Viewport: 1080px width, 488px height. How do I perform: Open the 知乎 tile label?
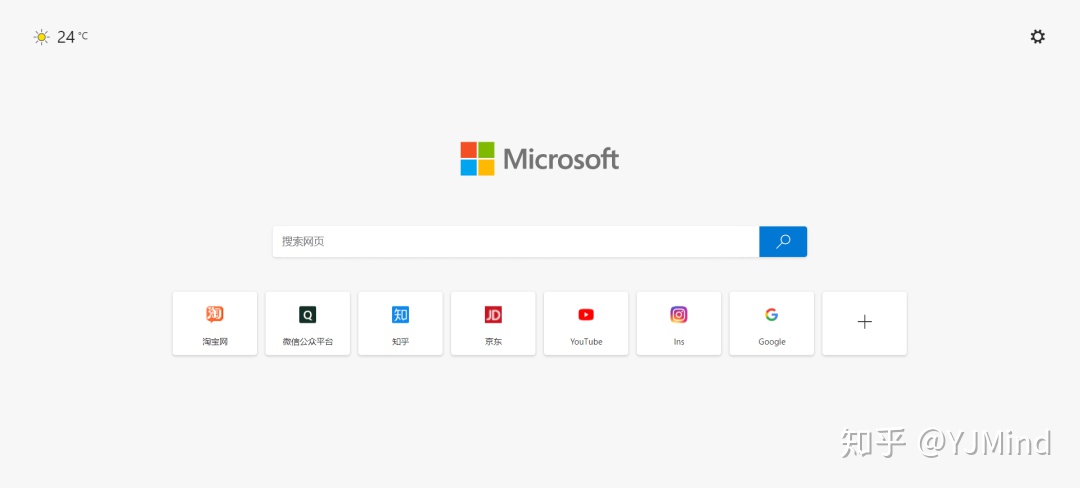point(400,342)
